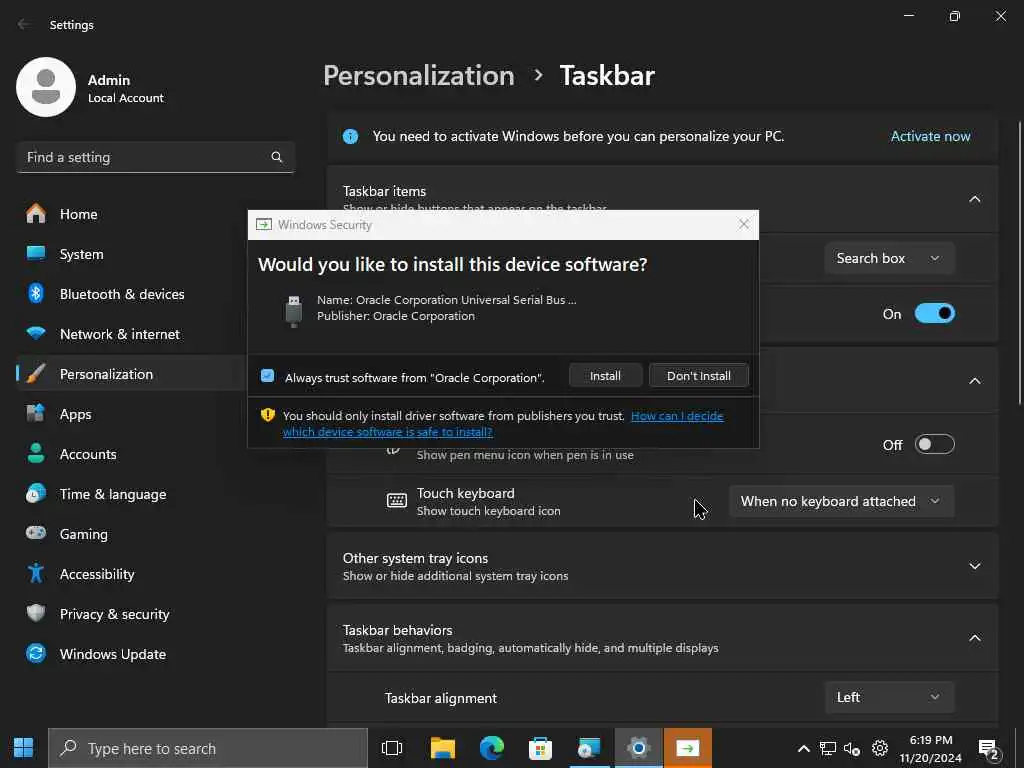Toggle Always trust Oracle Corporation checkbox
Image resolution: width=1024 pixels, height=768 pixels.
point(267,376)
